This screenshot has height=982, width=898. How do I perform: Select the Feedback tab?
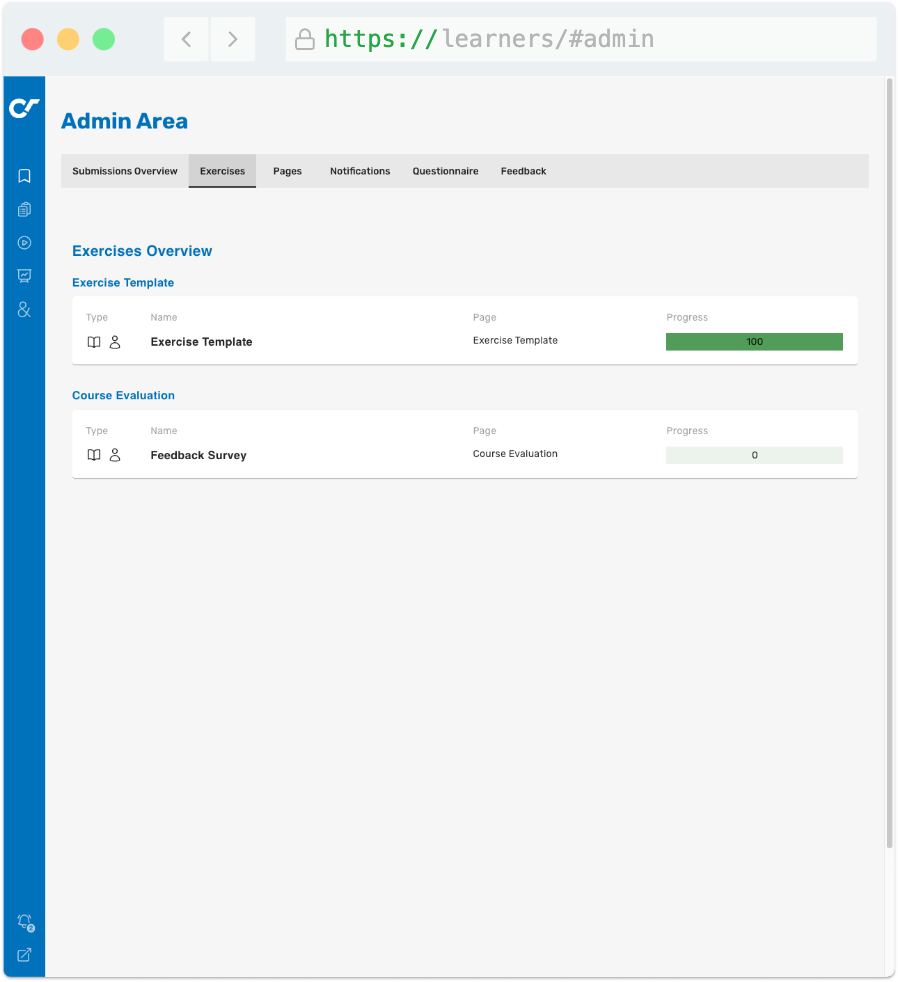pos(523,171)
